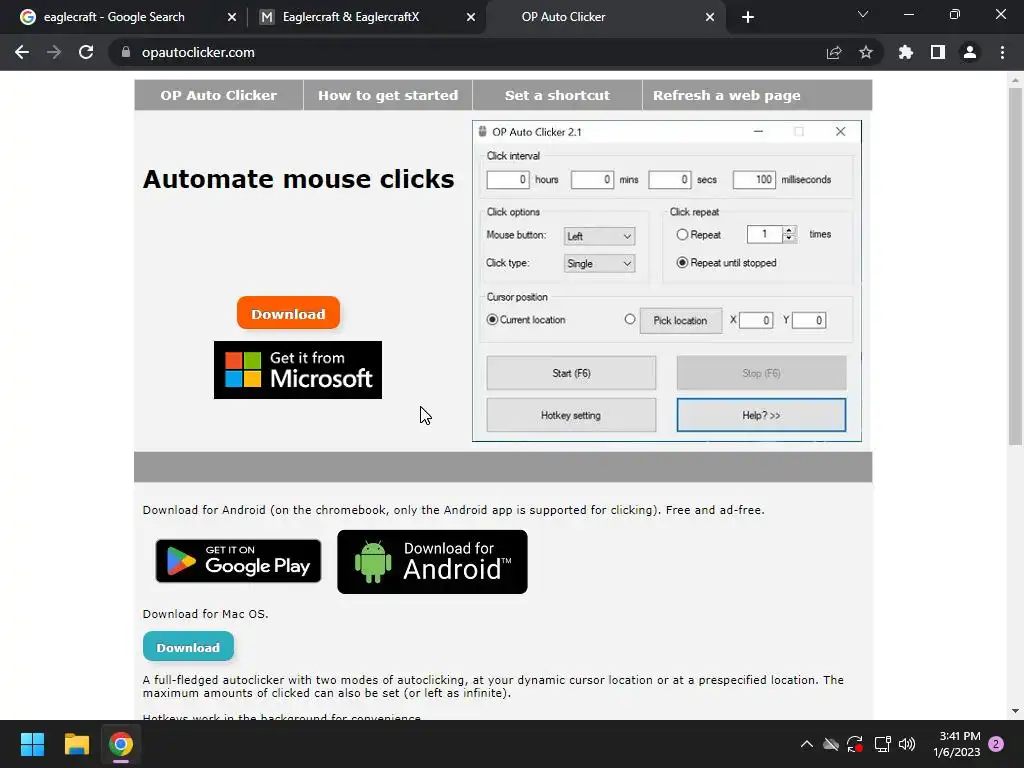Open the volume speaker icon
This screenshot has width=1024, height=768.
(x=907, y=744)
